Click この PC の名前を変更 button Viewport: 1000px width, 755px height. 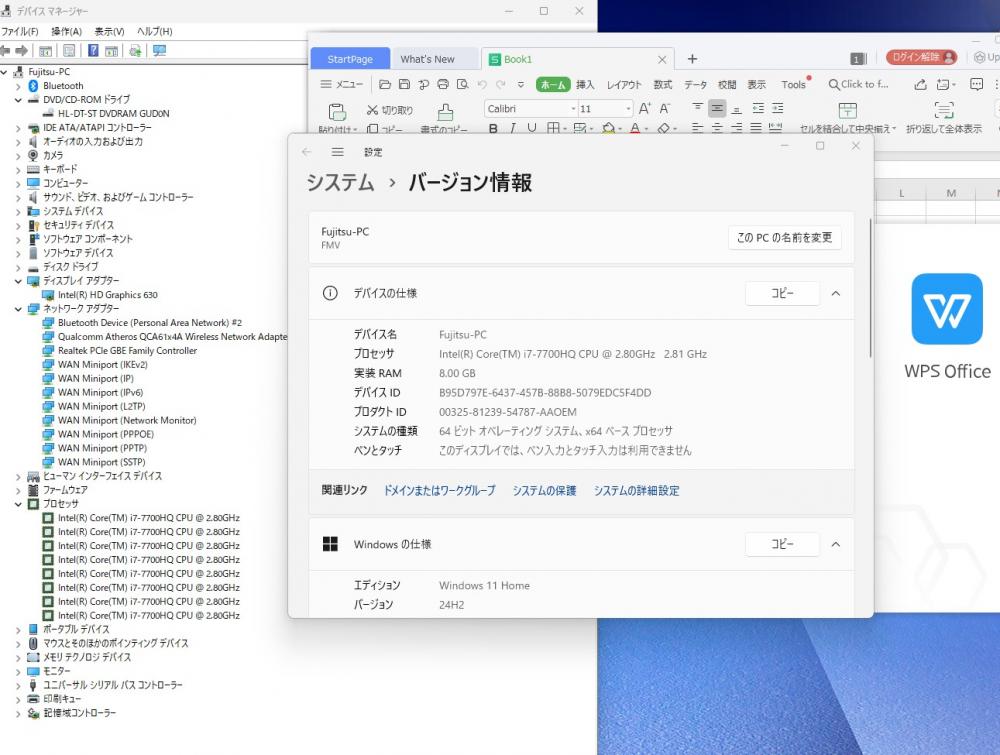click(784, 238)
